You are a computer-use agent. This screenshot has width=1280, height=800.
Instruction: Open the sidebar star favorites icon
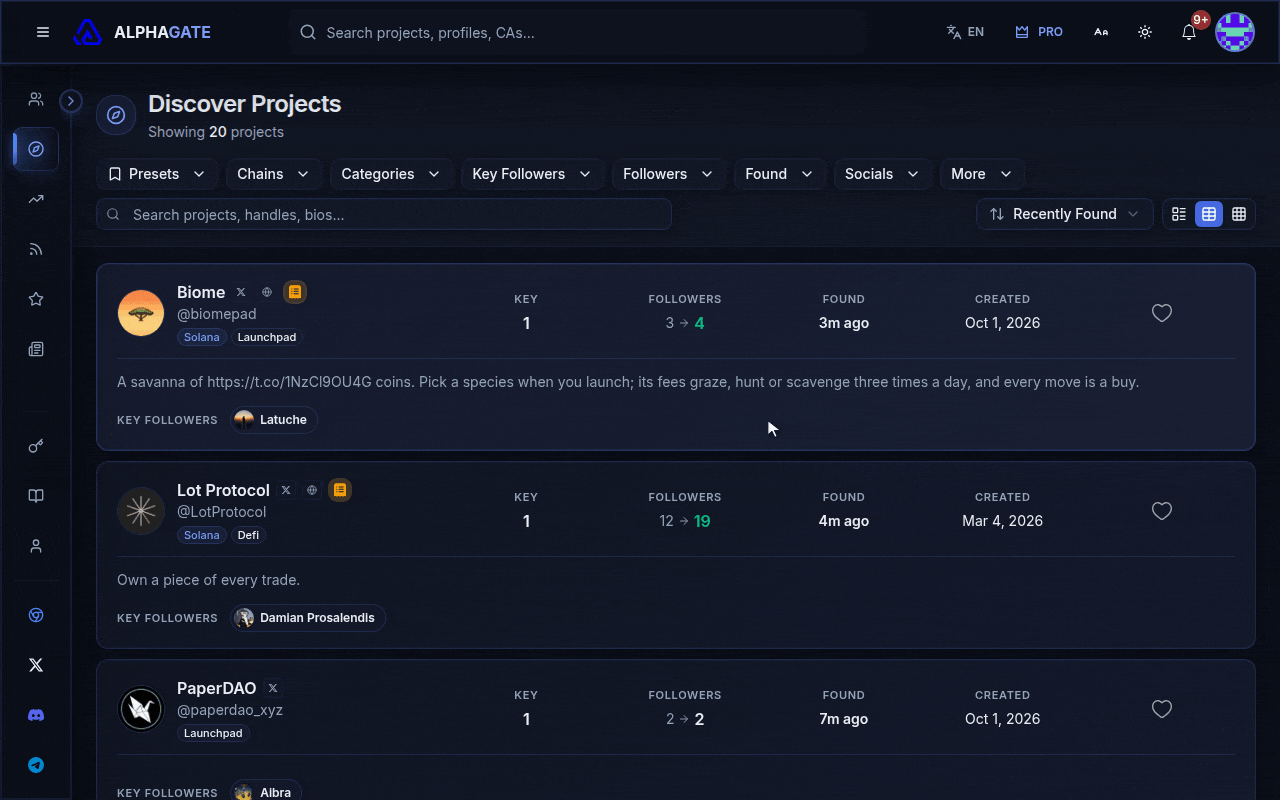(x=36, y=299)
